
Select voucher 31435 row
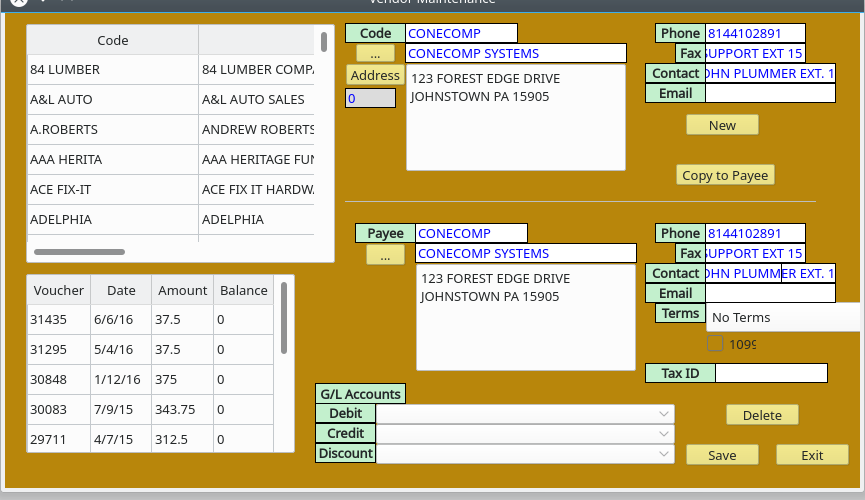(150, 320)
